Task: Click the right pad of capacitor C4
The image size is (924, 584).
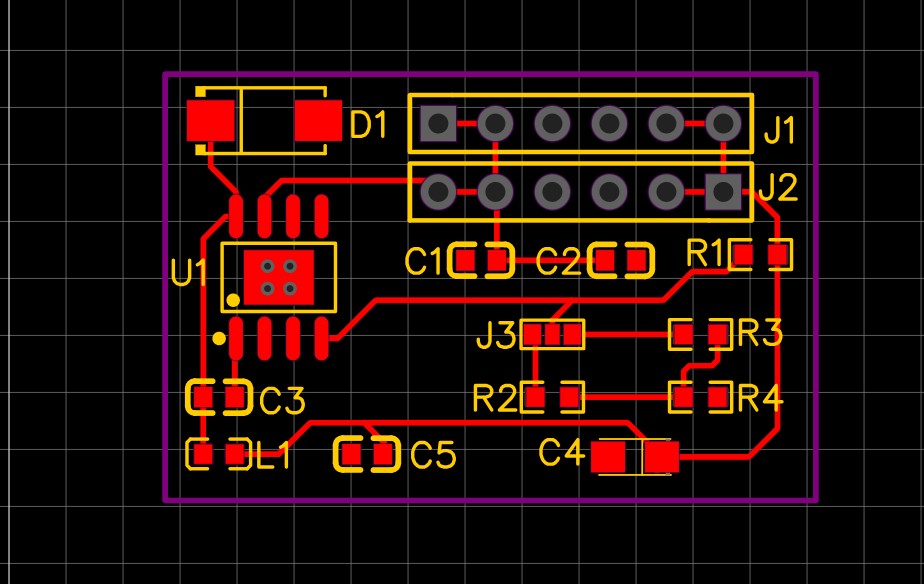Action: coord(661,457)
